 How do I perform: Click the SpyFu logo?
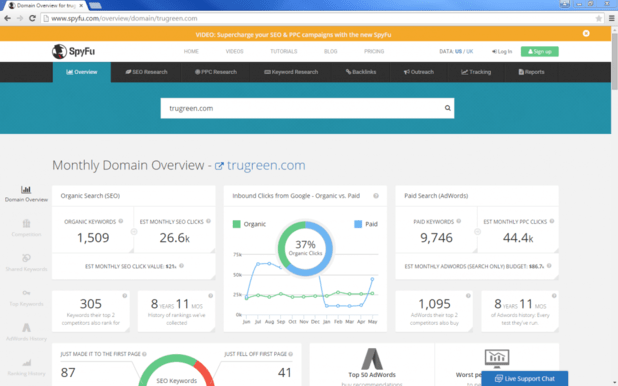pyautogui.click(x=73, y=51)
